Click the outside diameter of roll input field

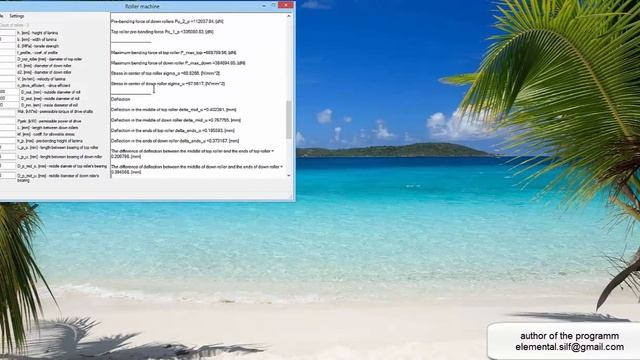[x=9, y=92]
